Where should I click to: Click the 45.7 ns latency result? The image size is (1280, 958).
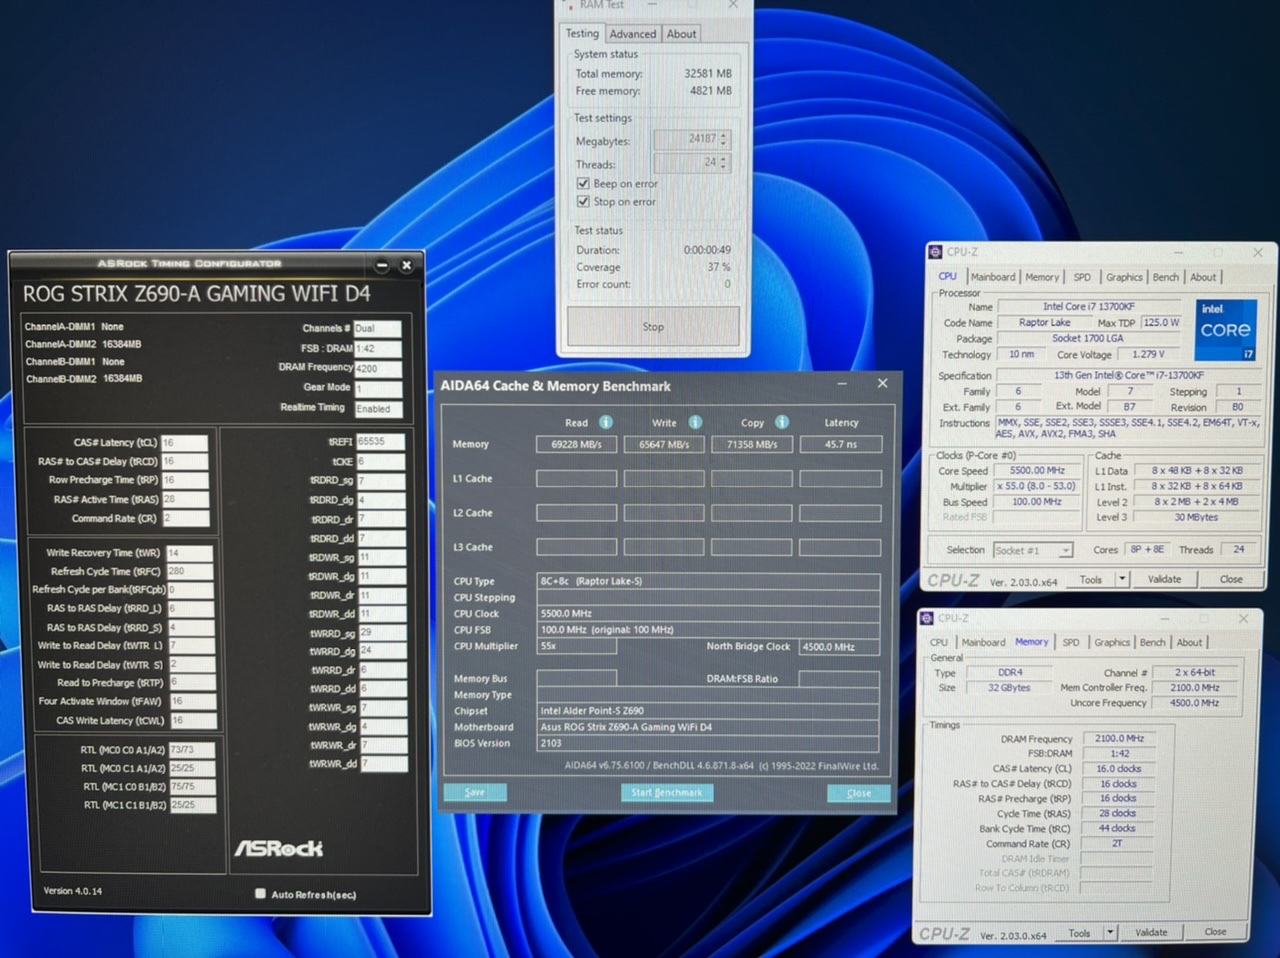click(841, 444)
